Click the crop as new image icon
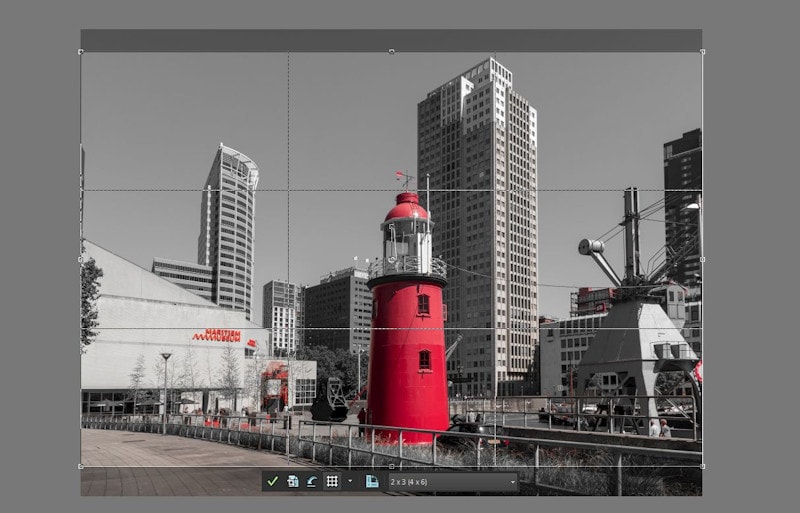800x513 pixels. tap(292, 481)
